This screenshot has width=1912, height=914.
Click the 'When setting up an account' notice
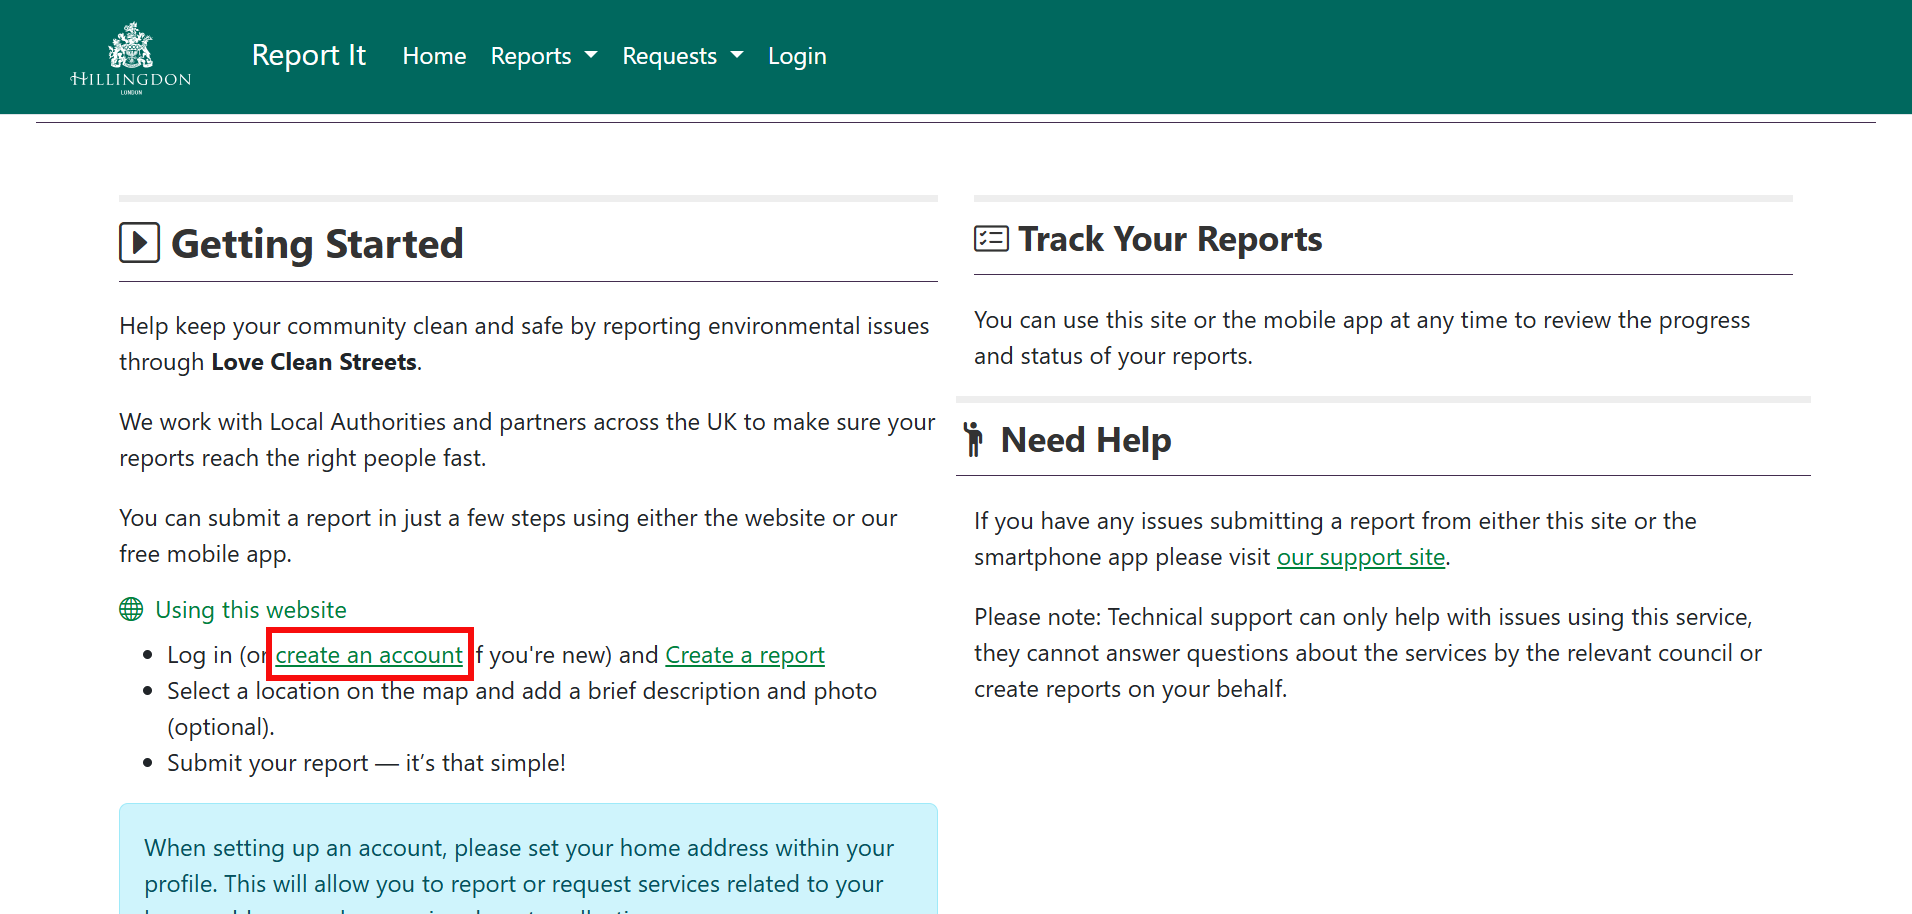click(528, 859)
